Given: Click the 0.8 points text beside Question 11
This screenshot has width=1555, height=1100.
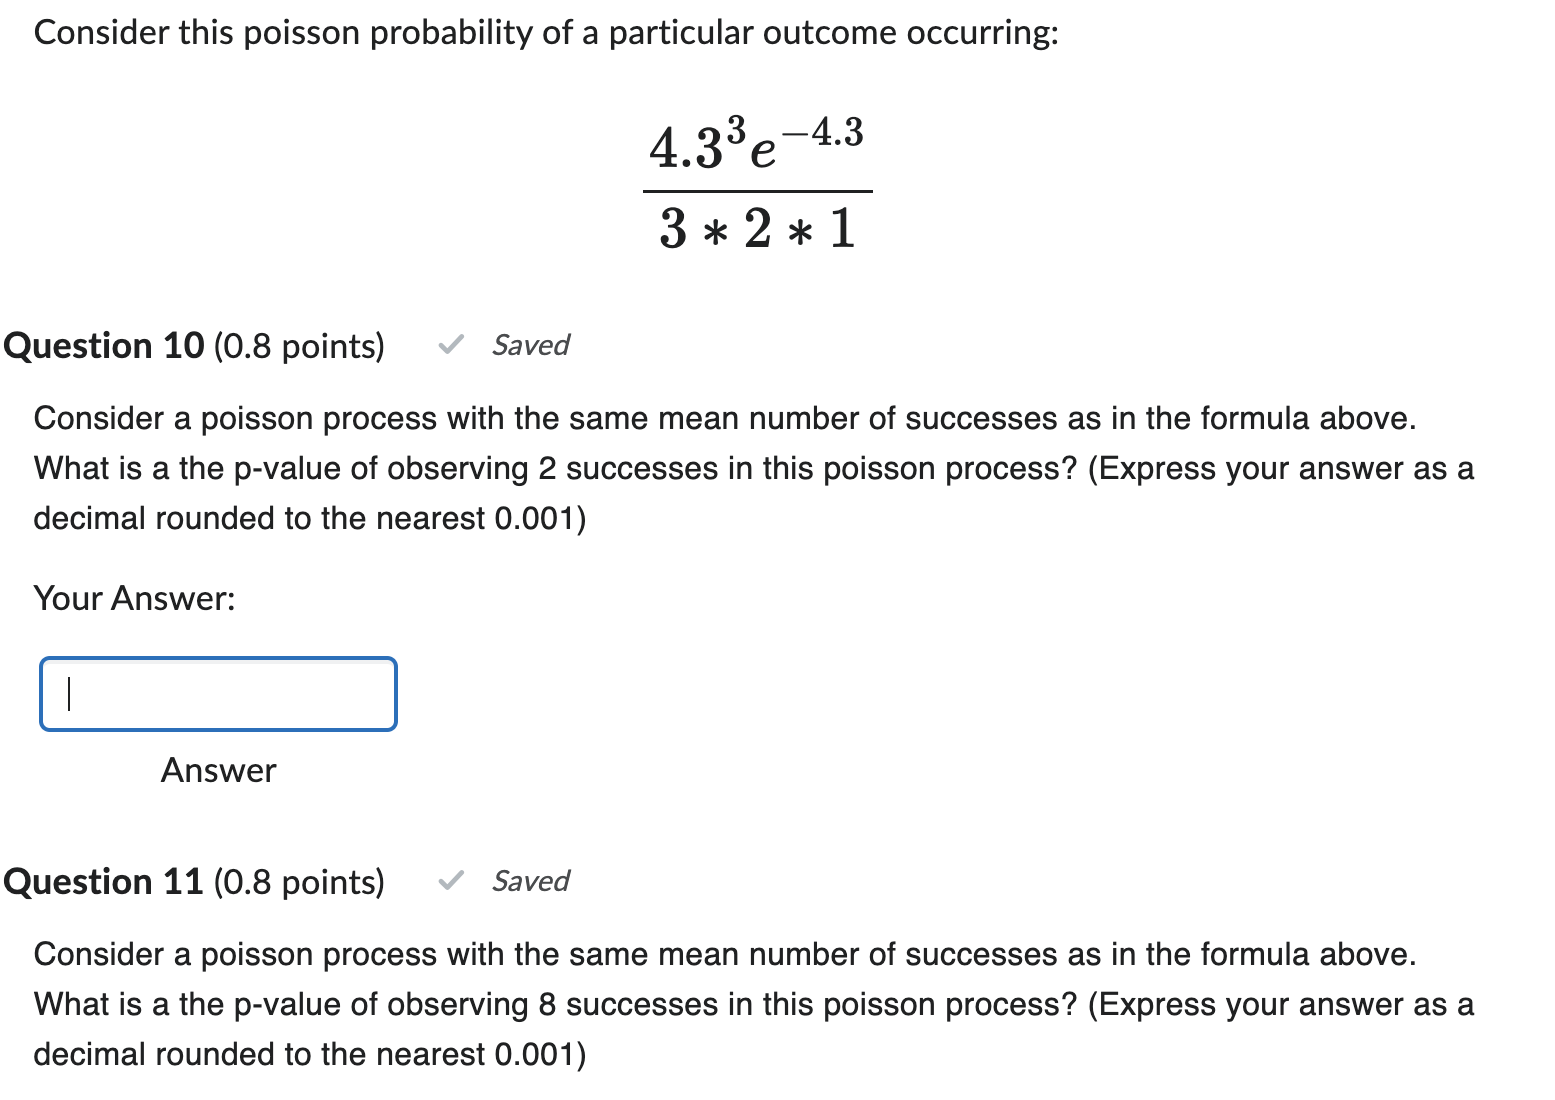Looking at the screenshot, I should click(299, 882).
